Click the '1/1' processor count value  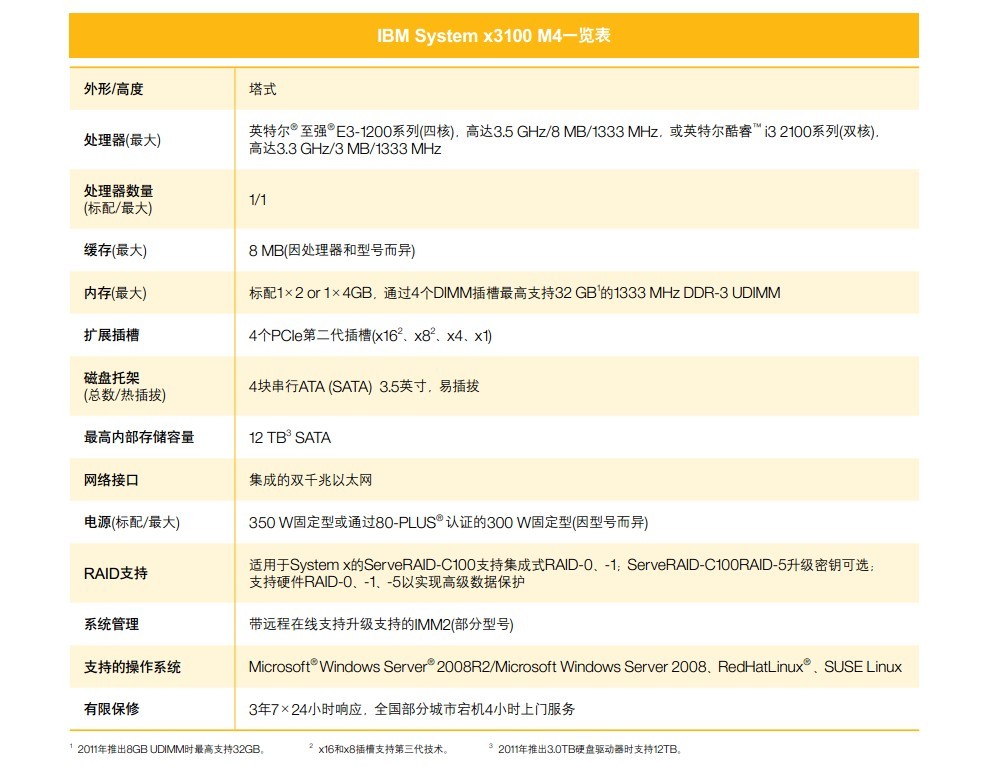coord(257,200)
